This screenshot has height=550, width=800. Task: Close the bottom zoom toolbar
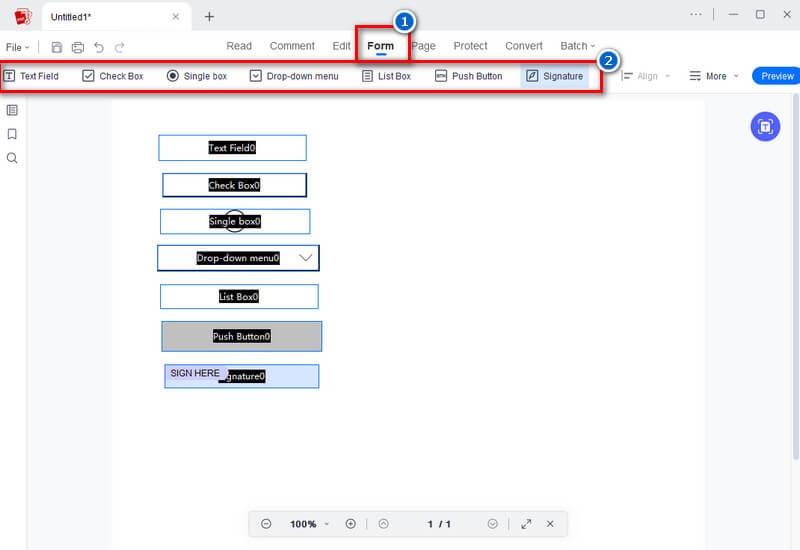(550, 524)
